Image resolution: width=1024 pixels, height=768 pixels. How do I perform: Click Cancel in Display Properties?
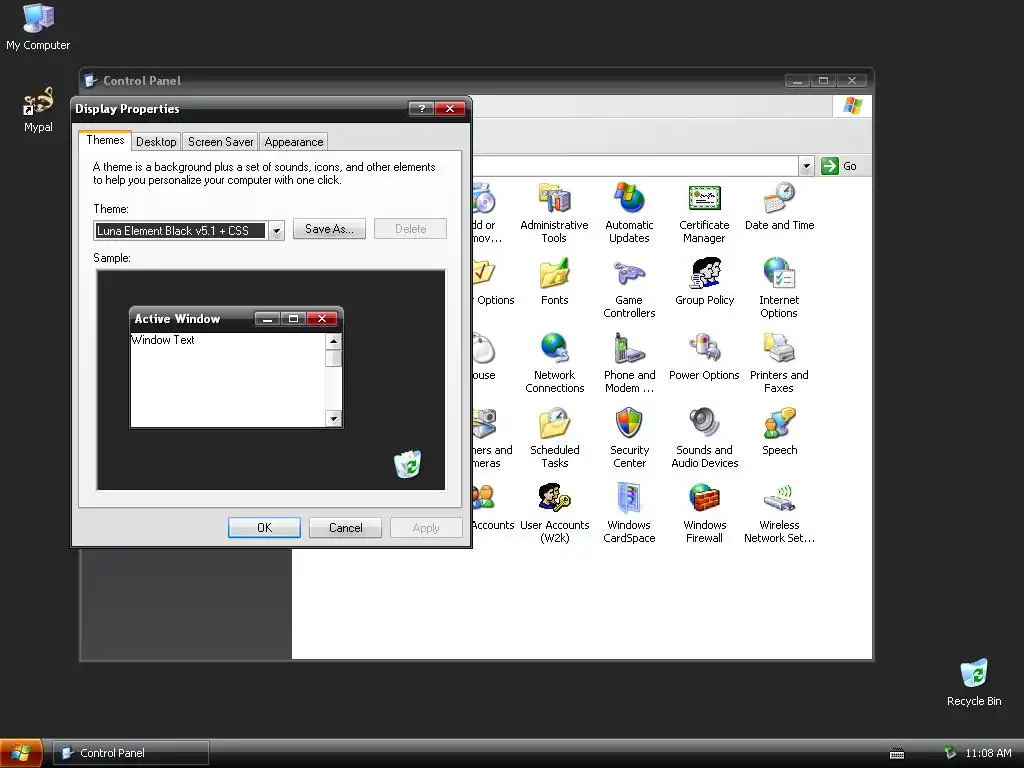pyautogui.click(x=345, y=528)
